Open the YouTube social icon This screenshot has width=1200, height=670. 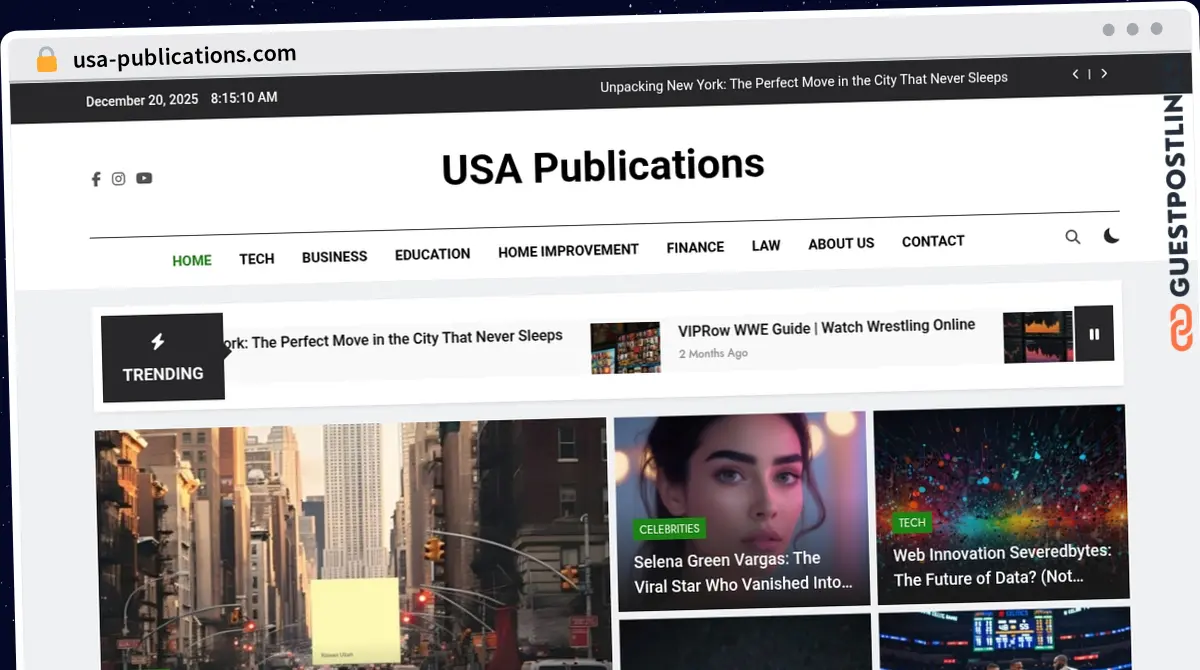(x=144, y=178)
